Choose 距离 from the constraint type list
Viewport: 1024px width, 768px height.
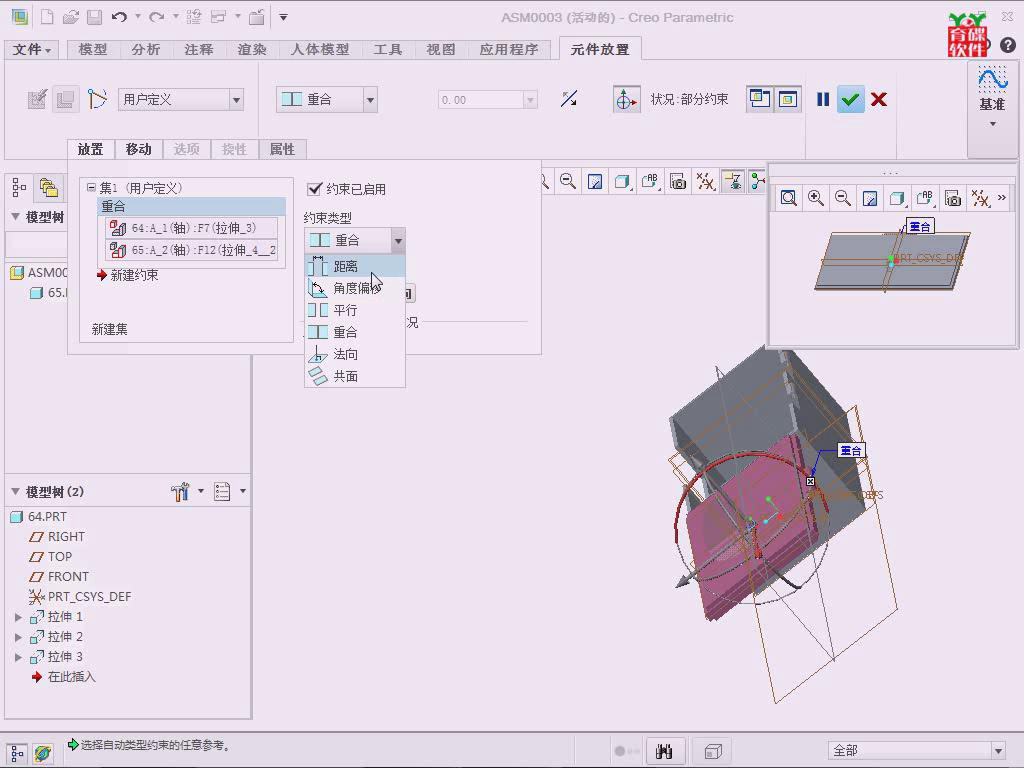click(x=355, y=266)
